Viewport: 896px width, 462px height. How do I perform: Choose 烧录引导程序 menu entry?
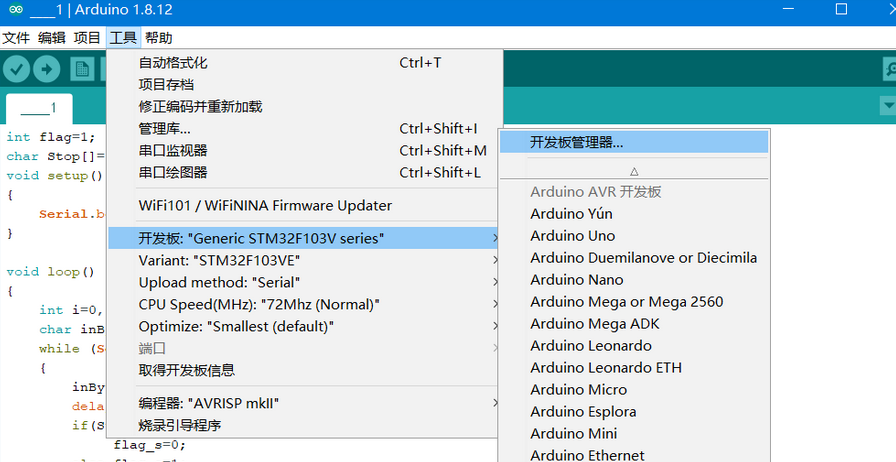point(305,425)
